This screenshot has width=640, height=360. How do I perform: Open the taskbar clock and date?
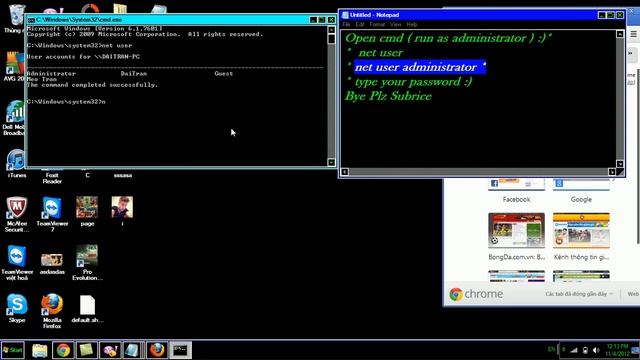pyautogui.click(x=617, y=350)
